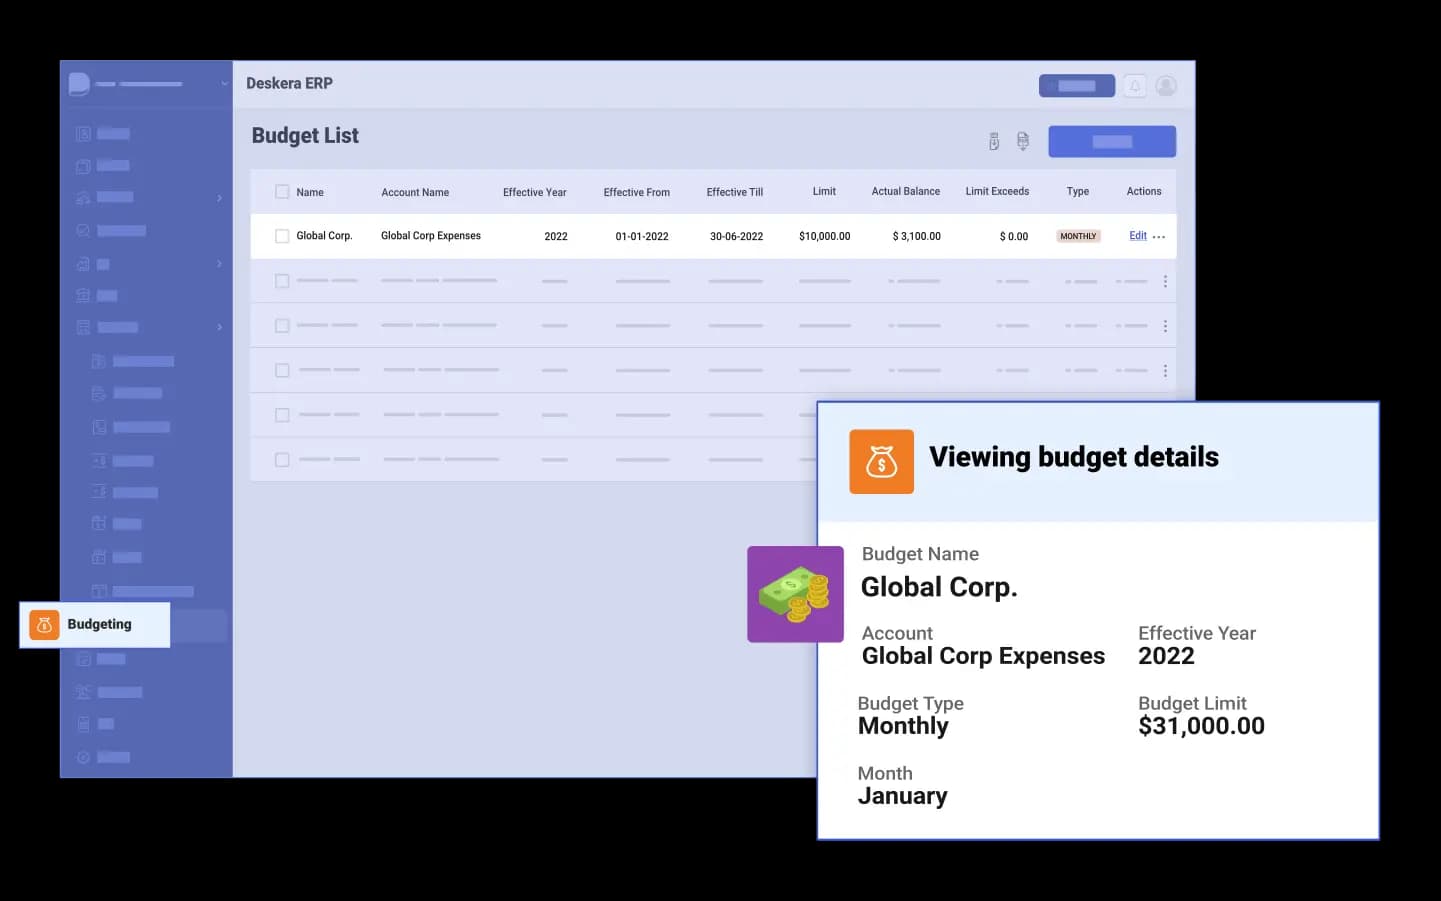Open the notification bell in header
This screenshot has width=1441, height=901.
coord(1135,86)
